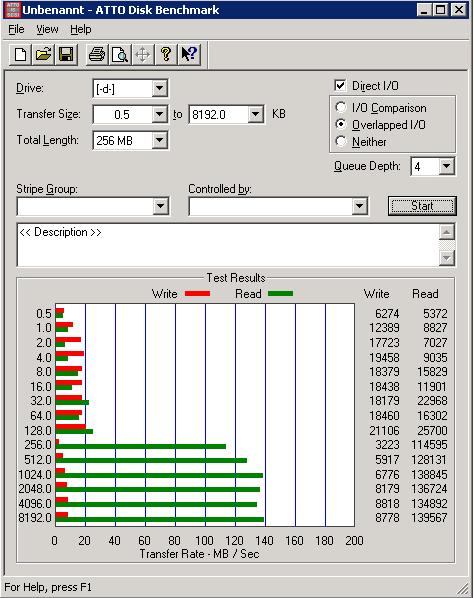The height and width of the screenshot is (598, 474).
Task: Click the description scrollbar up arrow
Action: (447, 232)
